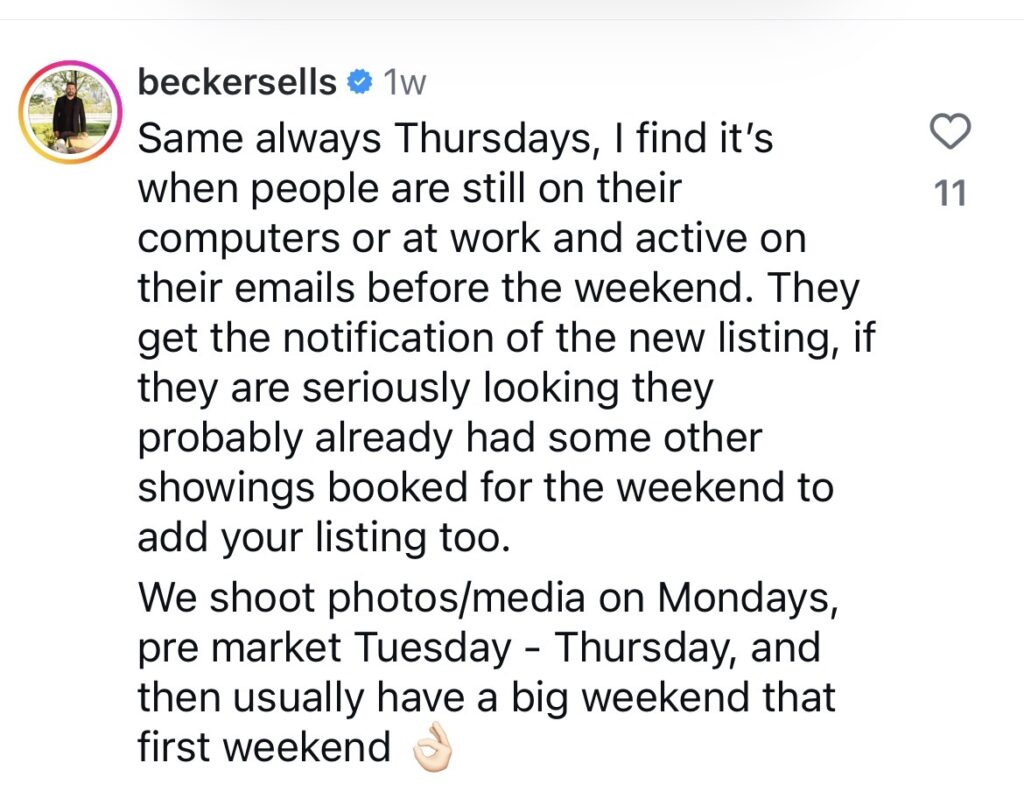Open the beckersells username link
1024x791 pixels.
(237, 82)
